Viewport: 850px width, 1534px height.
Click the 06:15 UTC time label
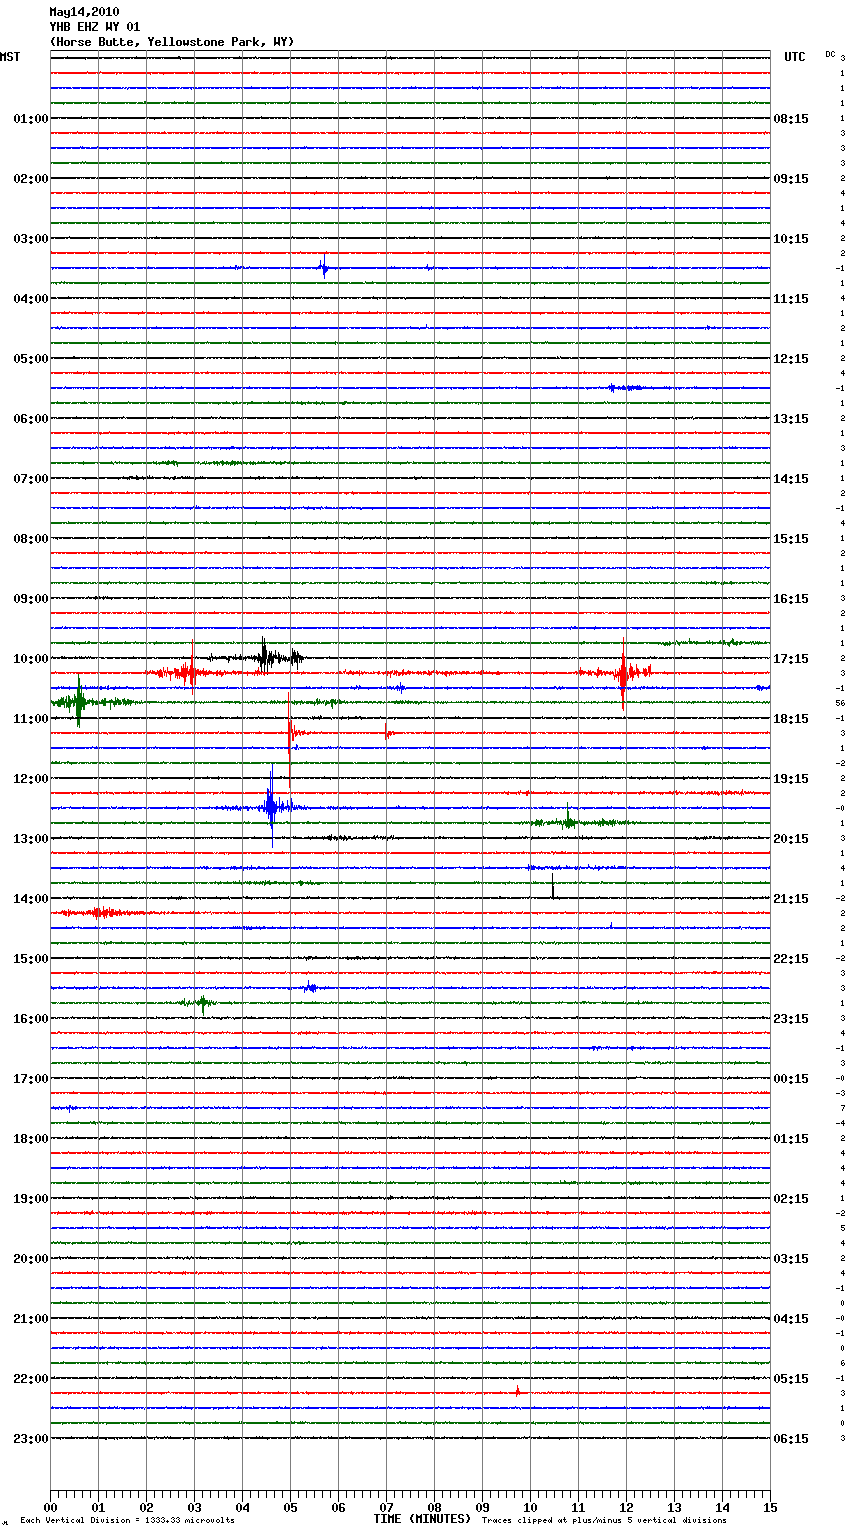(791, 1439)
